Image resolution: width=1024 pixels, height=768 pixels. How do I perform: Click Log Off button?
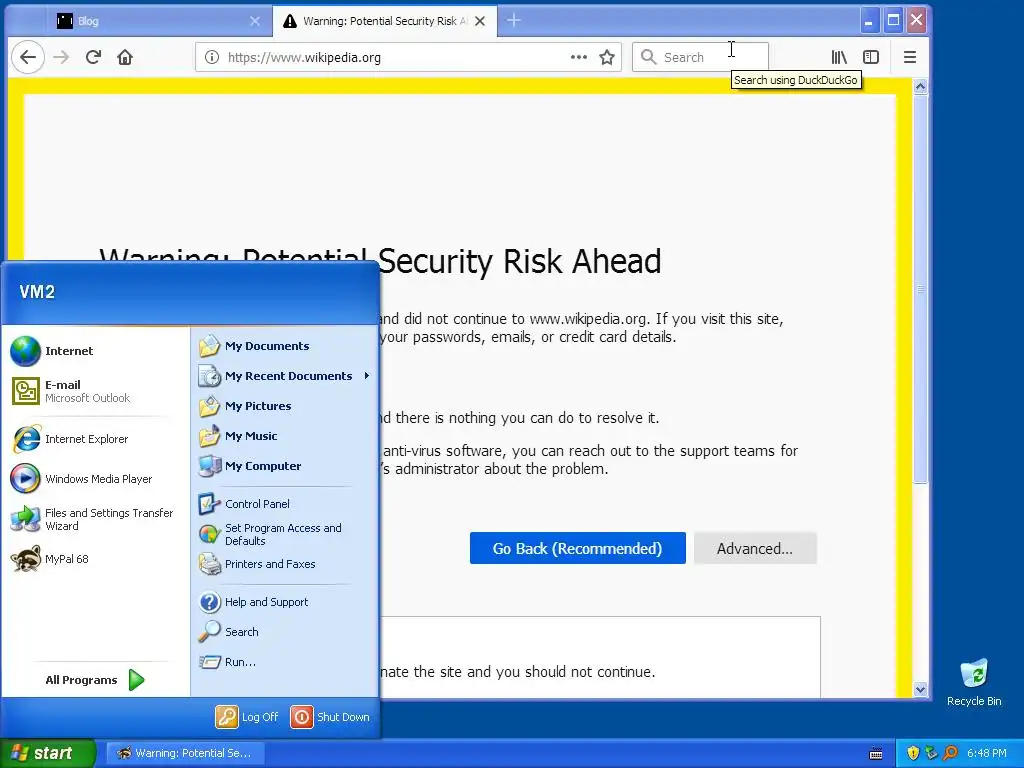[248, 717]
